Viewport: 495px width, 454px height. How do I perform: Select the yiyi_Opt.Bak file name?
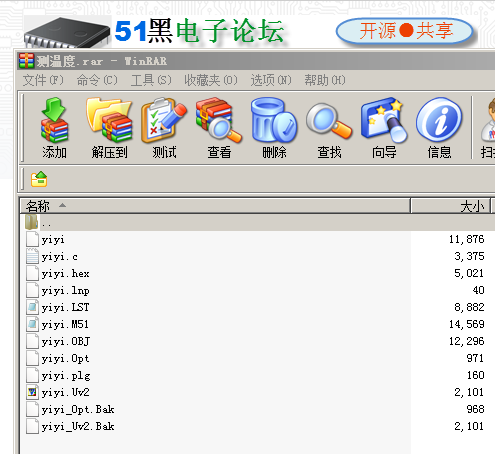78,409
